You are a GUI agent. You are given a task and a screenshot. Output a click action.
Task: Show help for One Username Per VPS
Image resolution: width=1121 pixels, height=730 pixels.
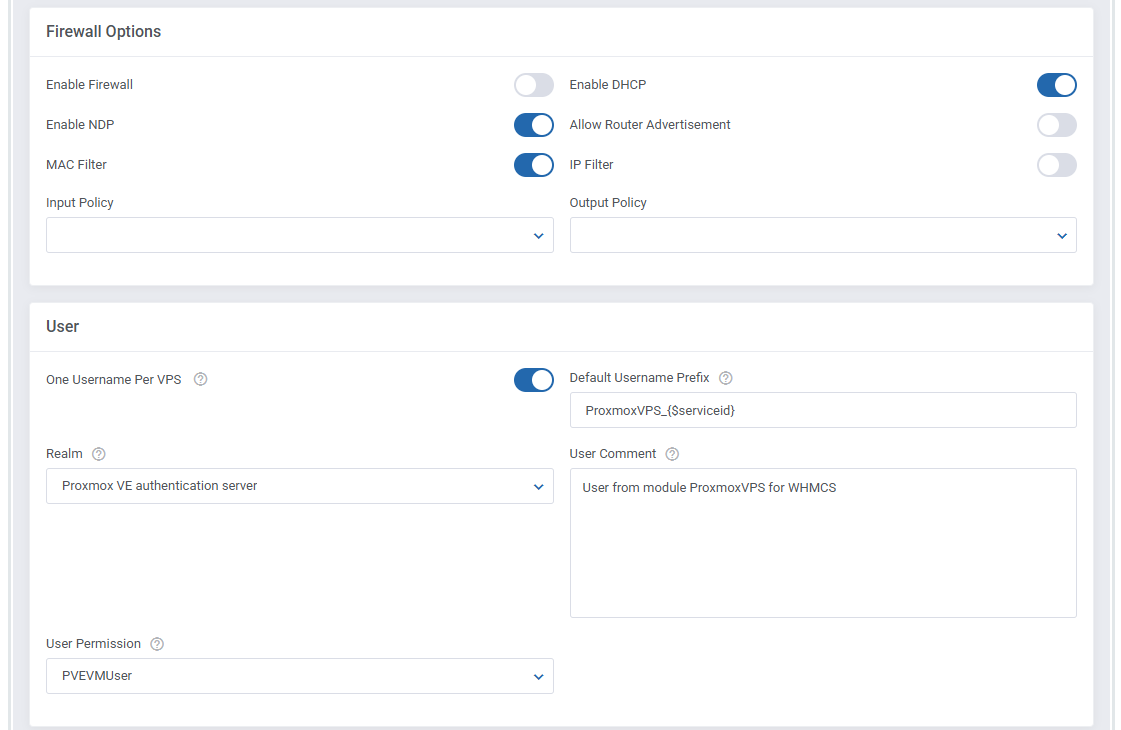tap(201, 380)
